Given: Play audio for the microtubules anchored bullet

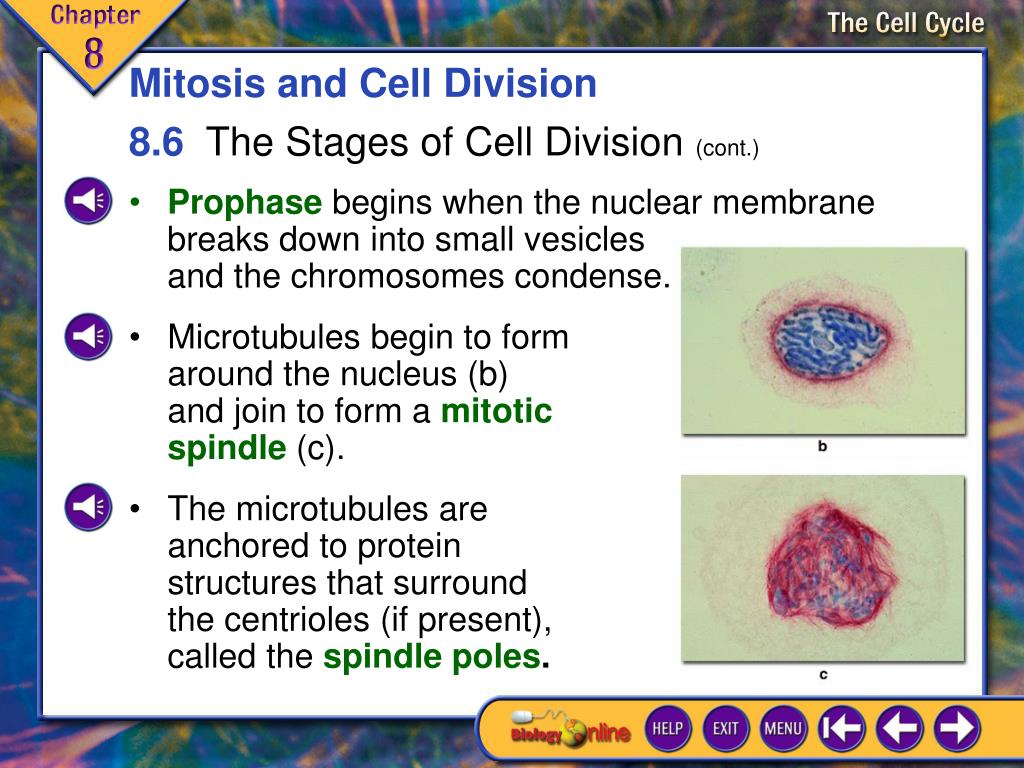Looking at the screenshot, I should pyautogui.click(x=88, y=506).
